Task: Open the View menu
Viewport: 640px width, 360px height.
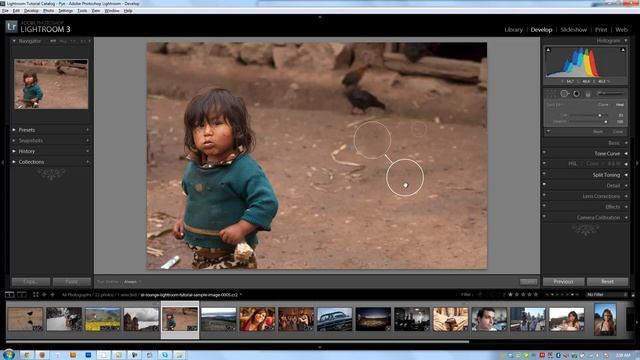Action: [96, 11]
